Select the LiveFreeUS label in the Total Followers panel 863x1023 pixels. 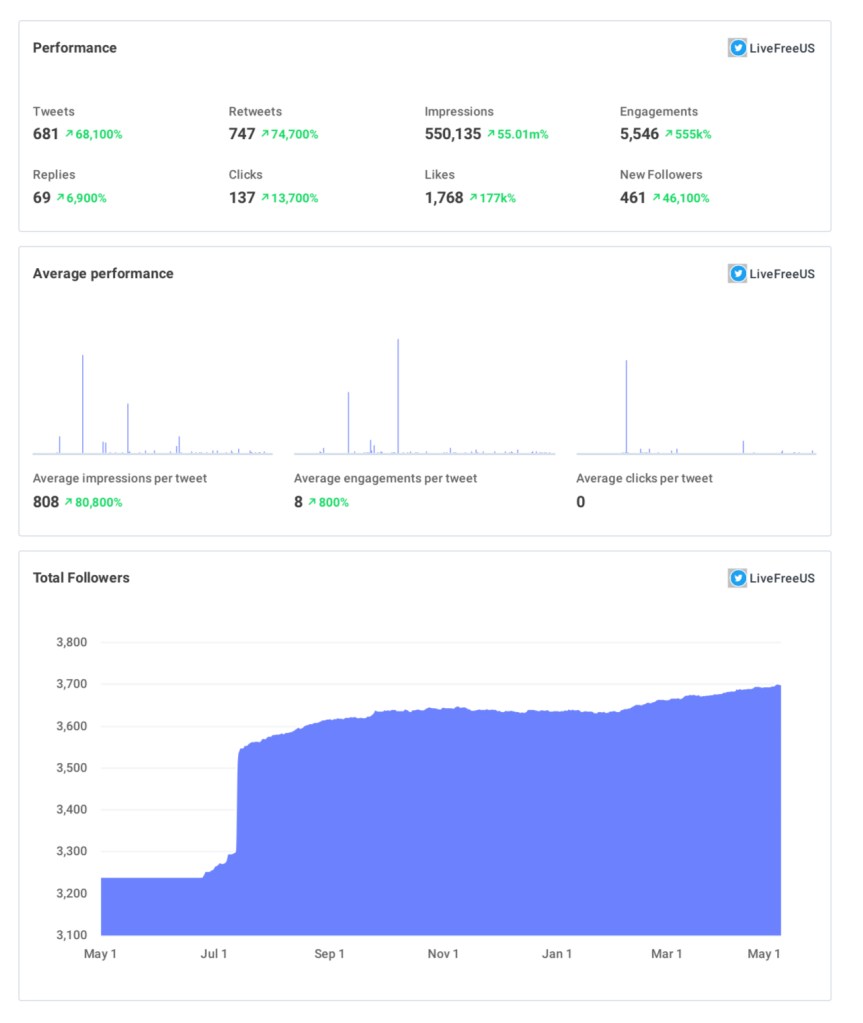tap(782, 578)
